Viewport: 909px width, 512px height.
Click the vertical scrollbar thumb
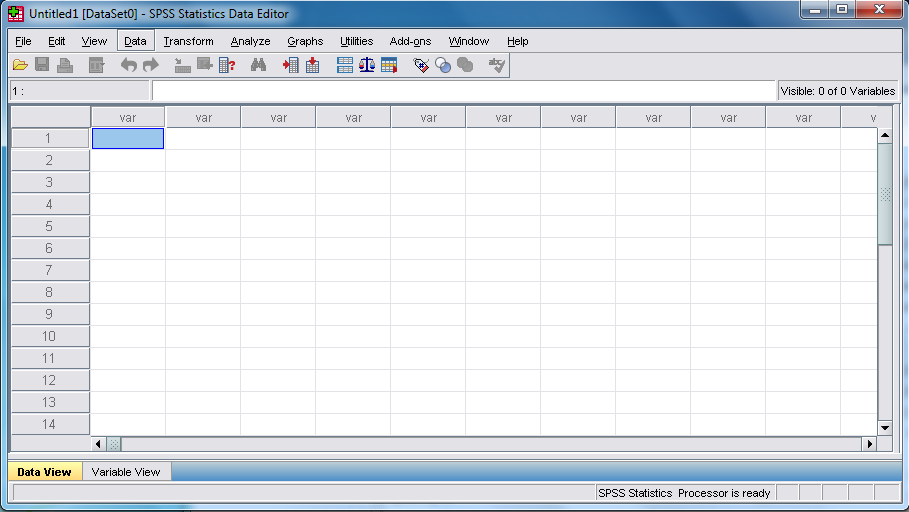tap(885, 194)
